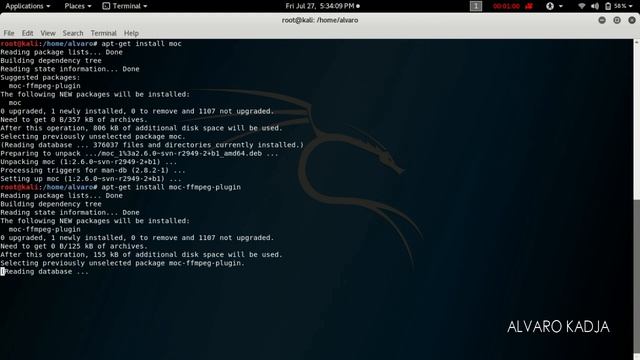Click the terminal vertical scrollbar thumb
The image size is (640, 360).
(x=637, y=276)
